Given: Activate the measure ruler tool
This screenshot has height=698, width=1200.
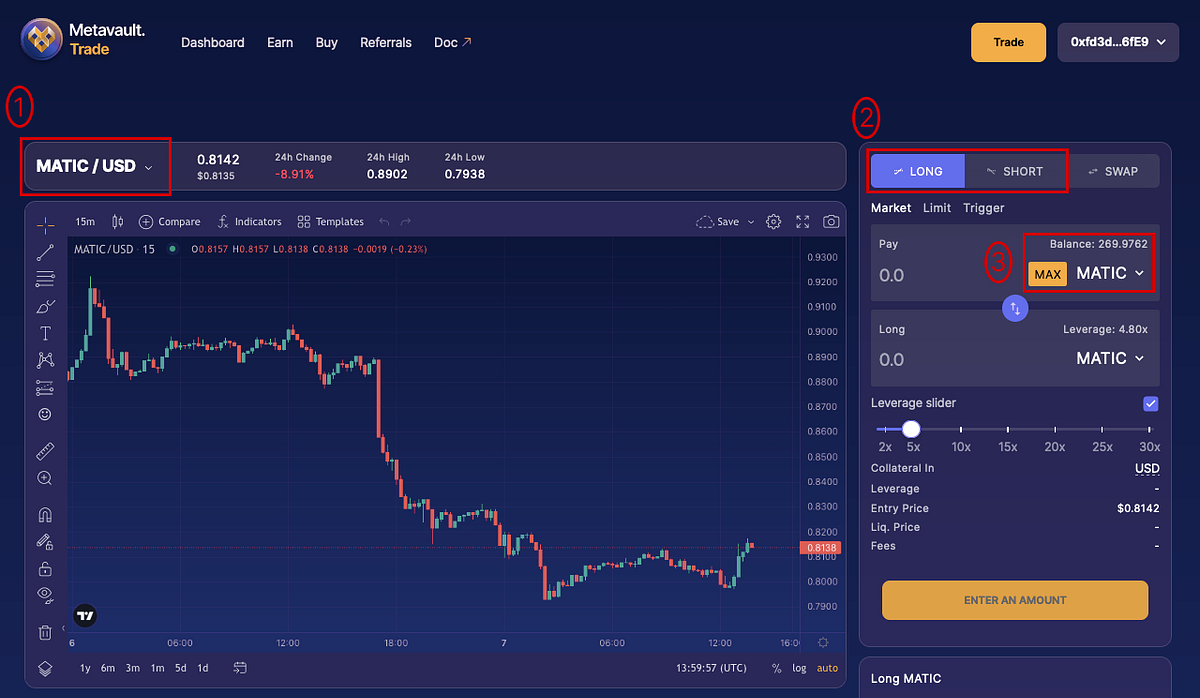Looking at the screenshot, I should pyautogui.click(x=45, y=450).
